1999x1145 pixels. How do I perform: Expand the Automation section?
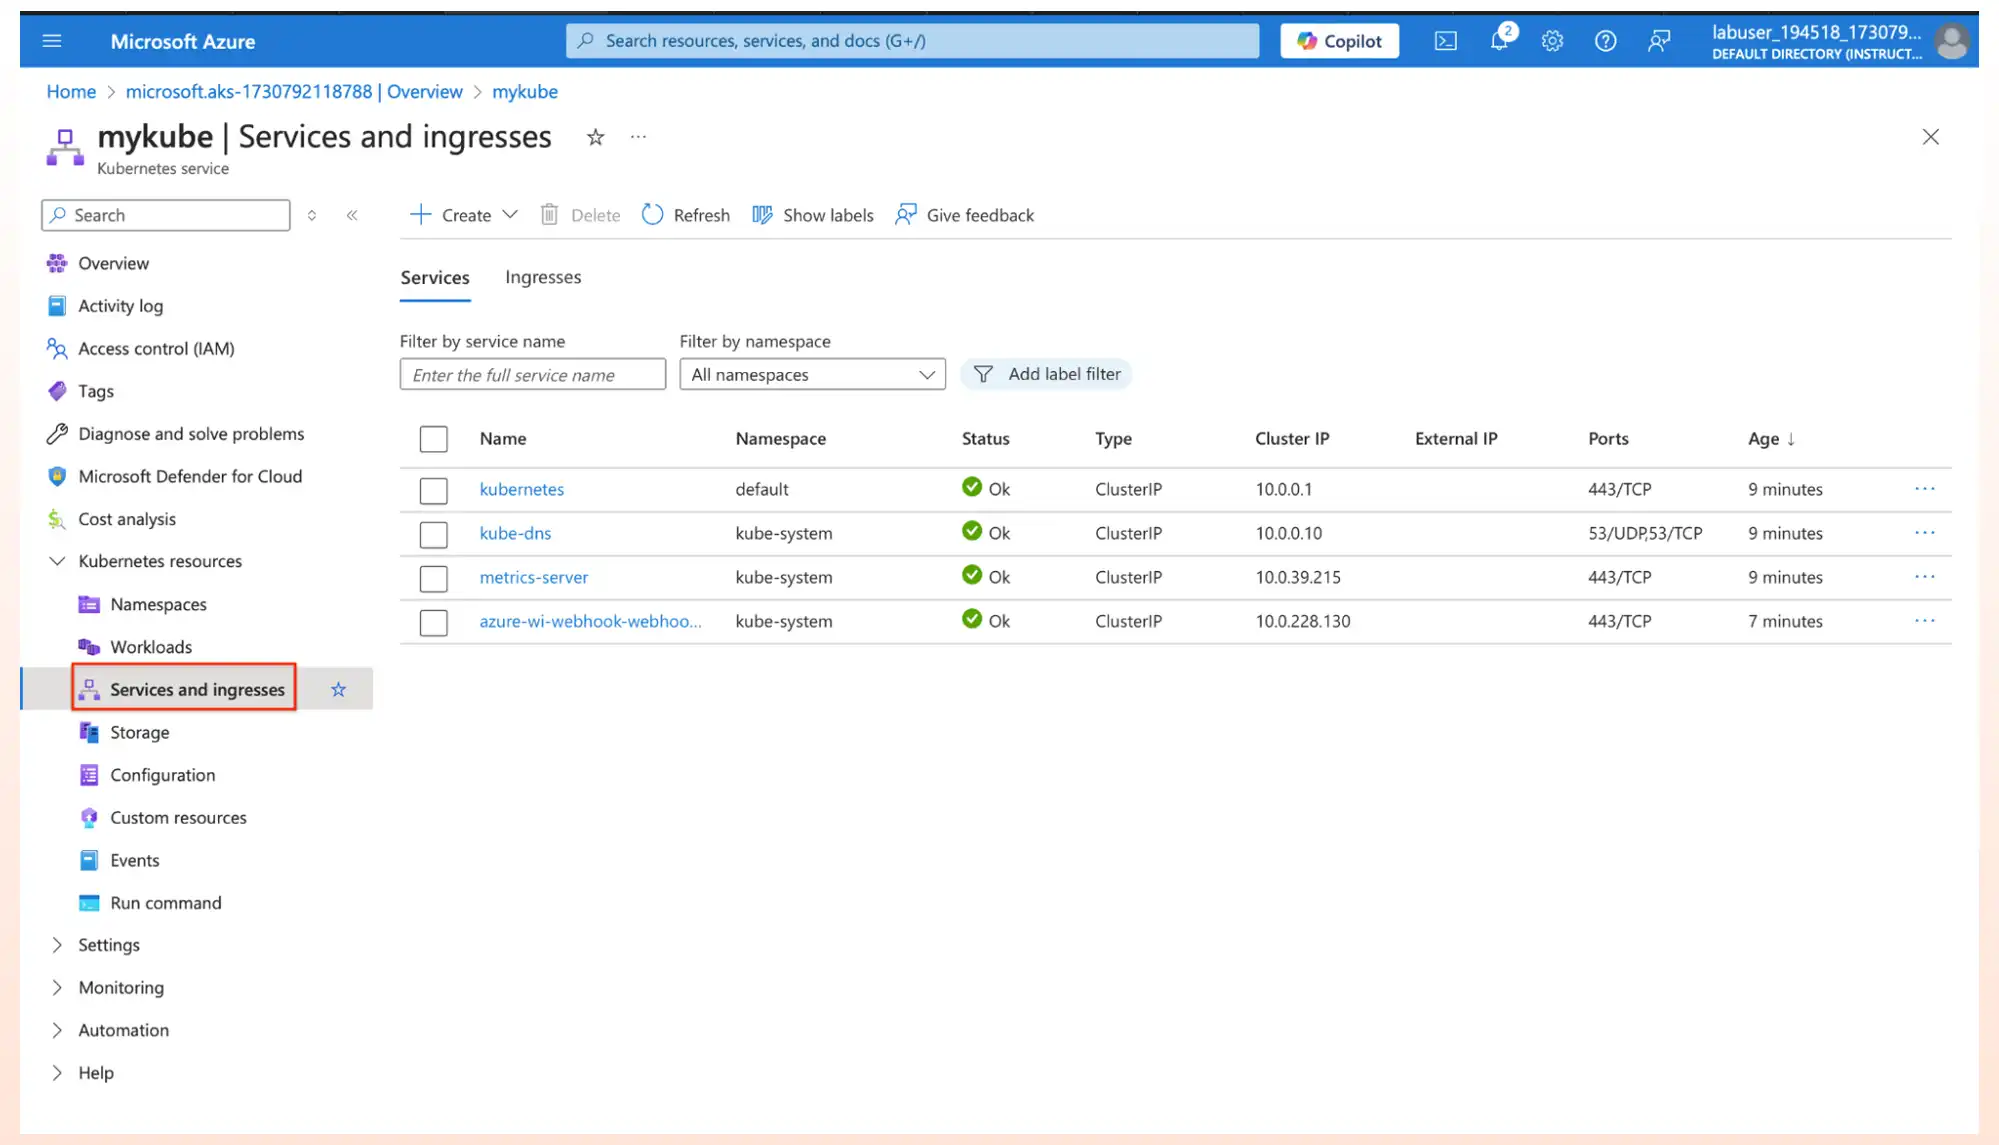tap(57, 1030)
